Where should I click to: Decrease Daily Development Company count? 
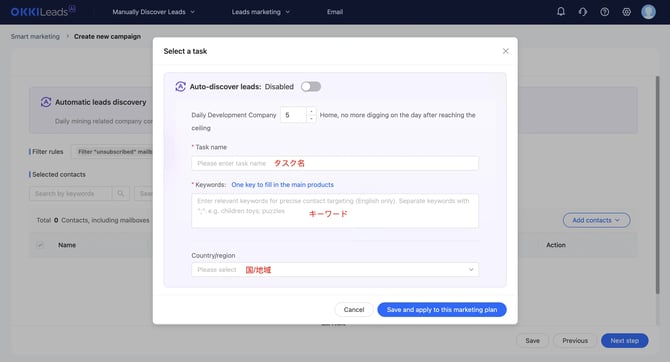click(311, 118)
